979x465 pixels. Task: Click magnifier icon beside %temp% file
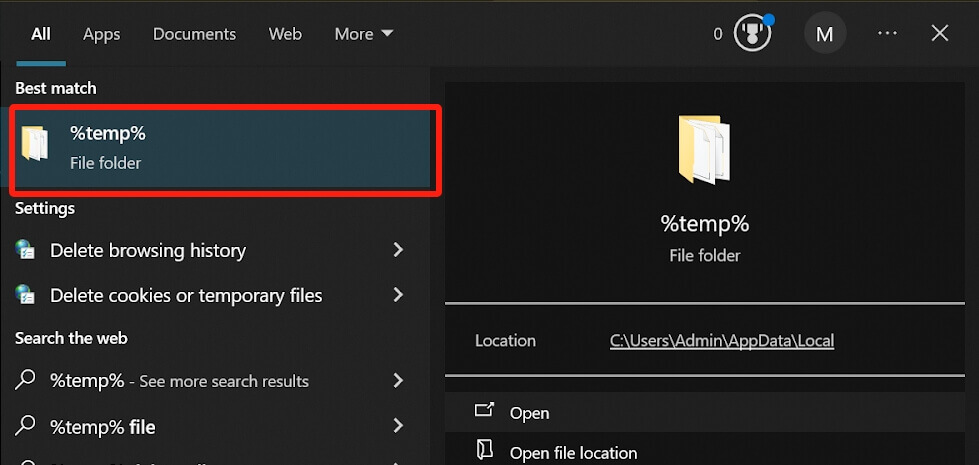pyautogui.click(x=25, y=426)
